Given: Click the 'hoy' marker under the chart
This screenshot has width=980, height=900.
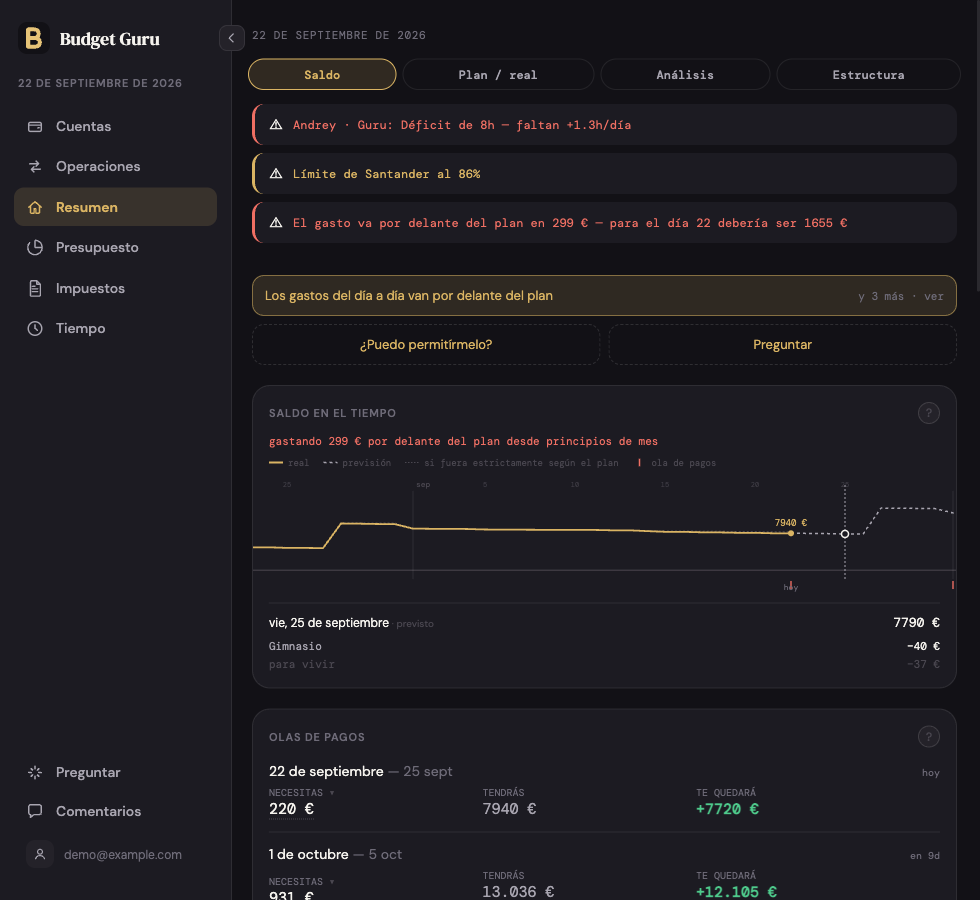Looking at the screenshot, I should point(791,588).
